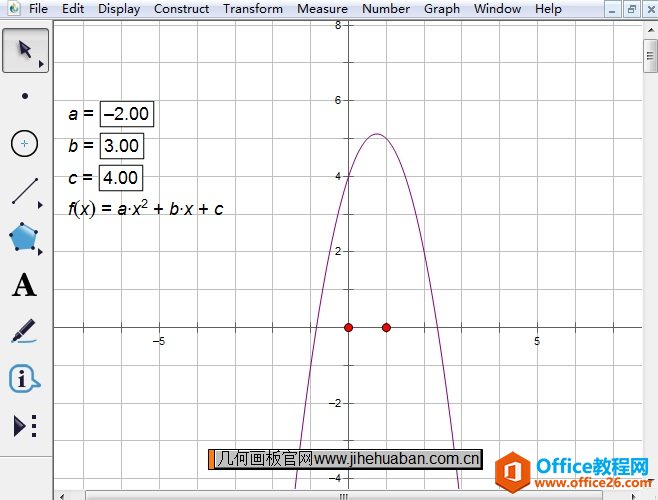Viewport: 658px width, 500px height.
Task: Select the Marker pen tool
Action: click(24, 332)
